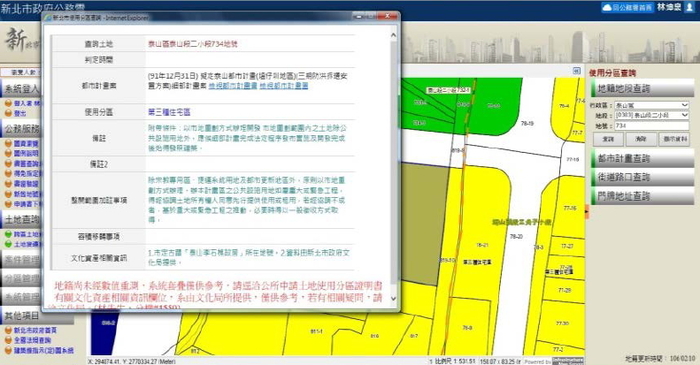
Task: Expand the 地籍地段查詢 section
Action: coord(642,88)
